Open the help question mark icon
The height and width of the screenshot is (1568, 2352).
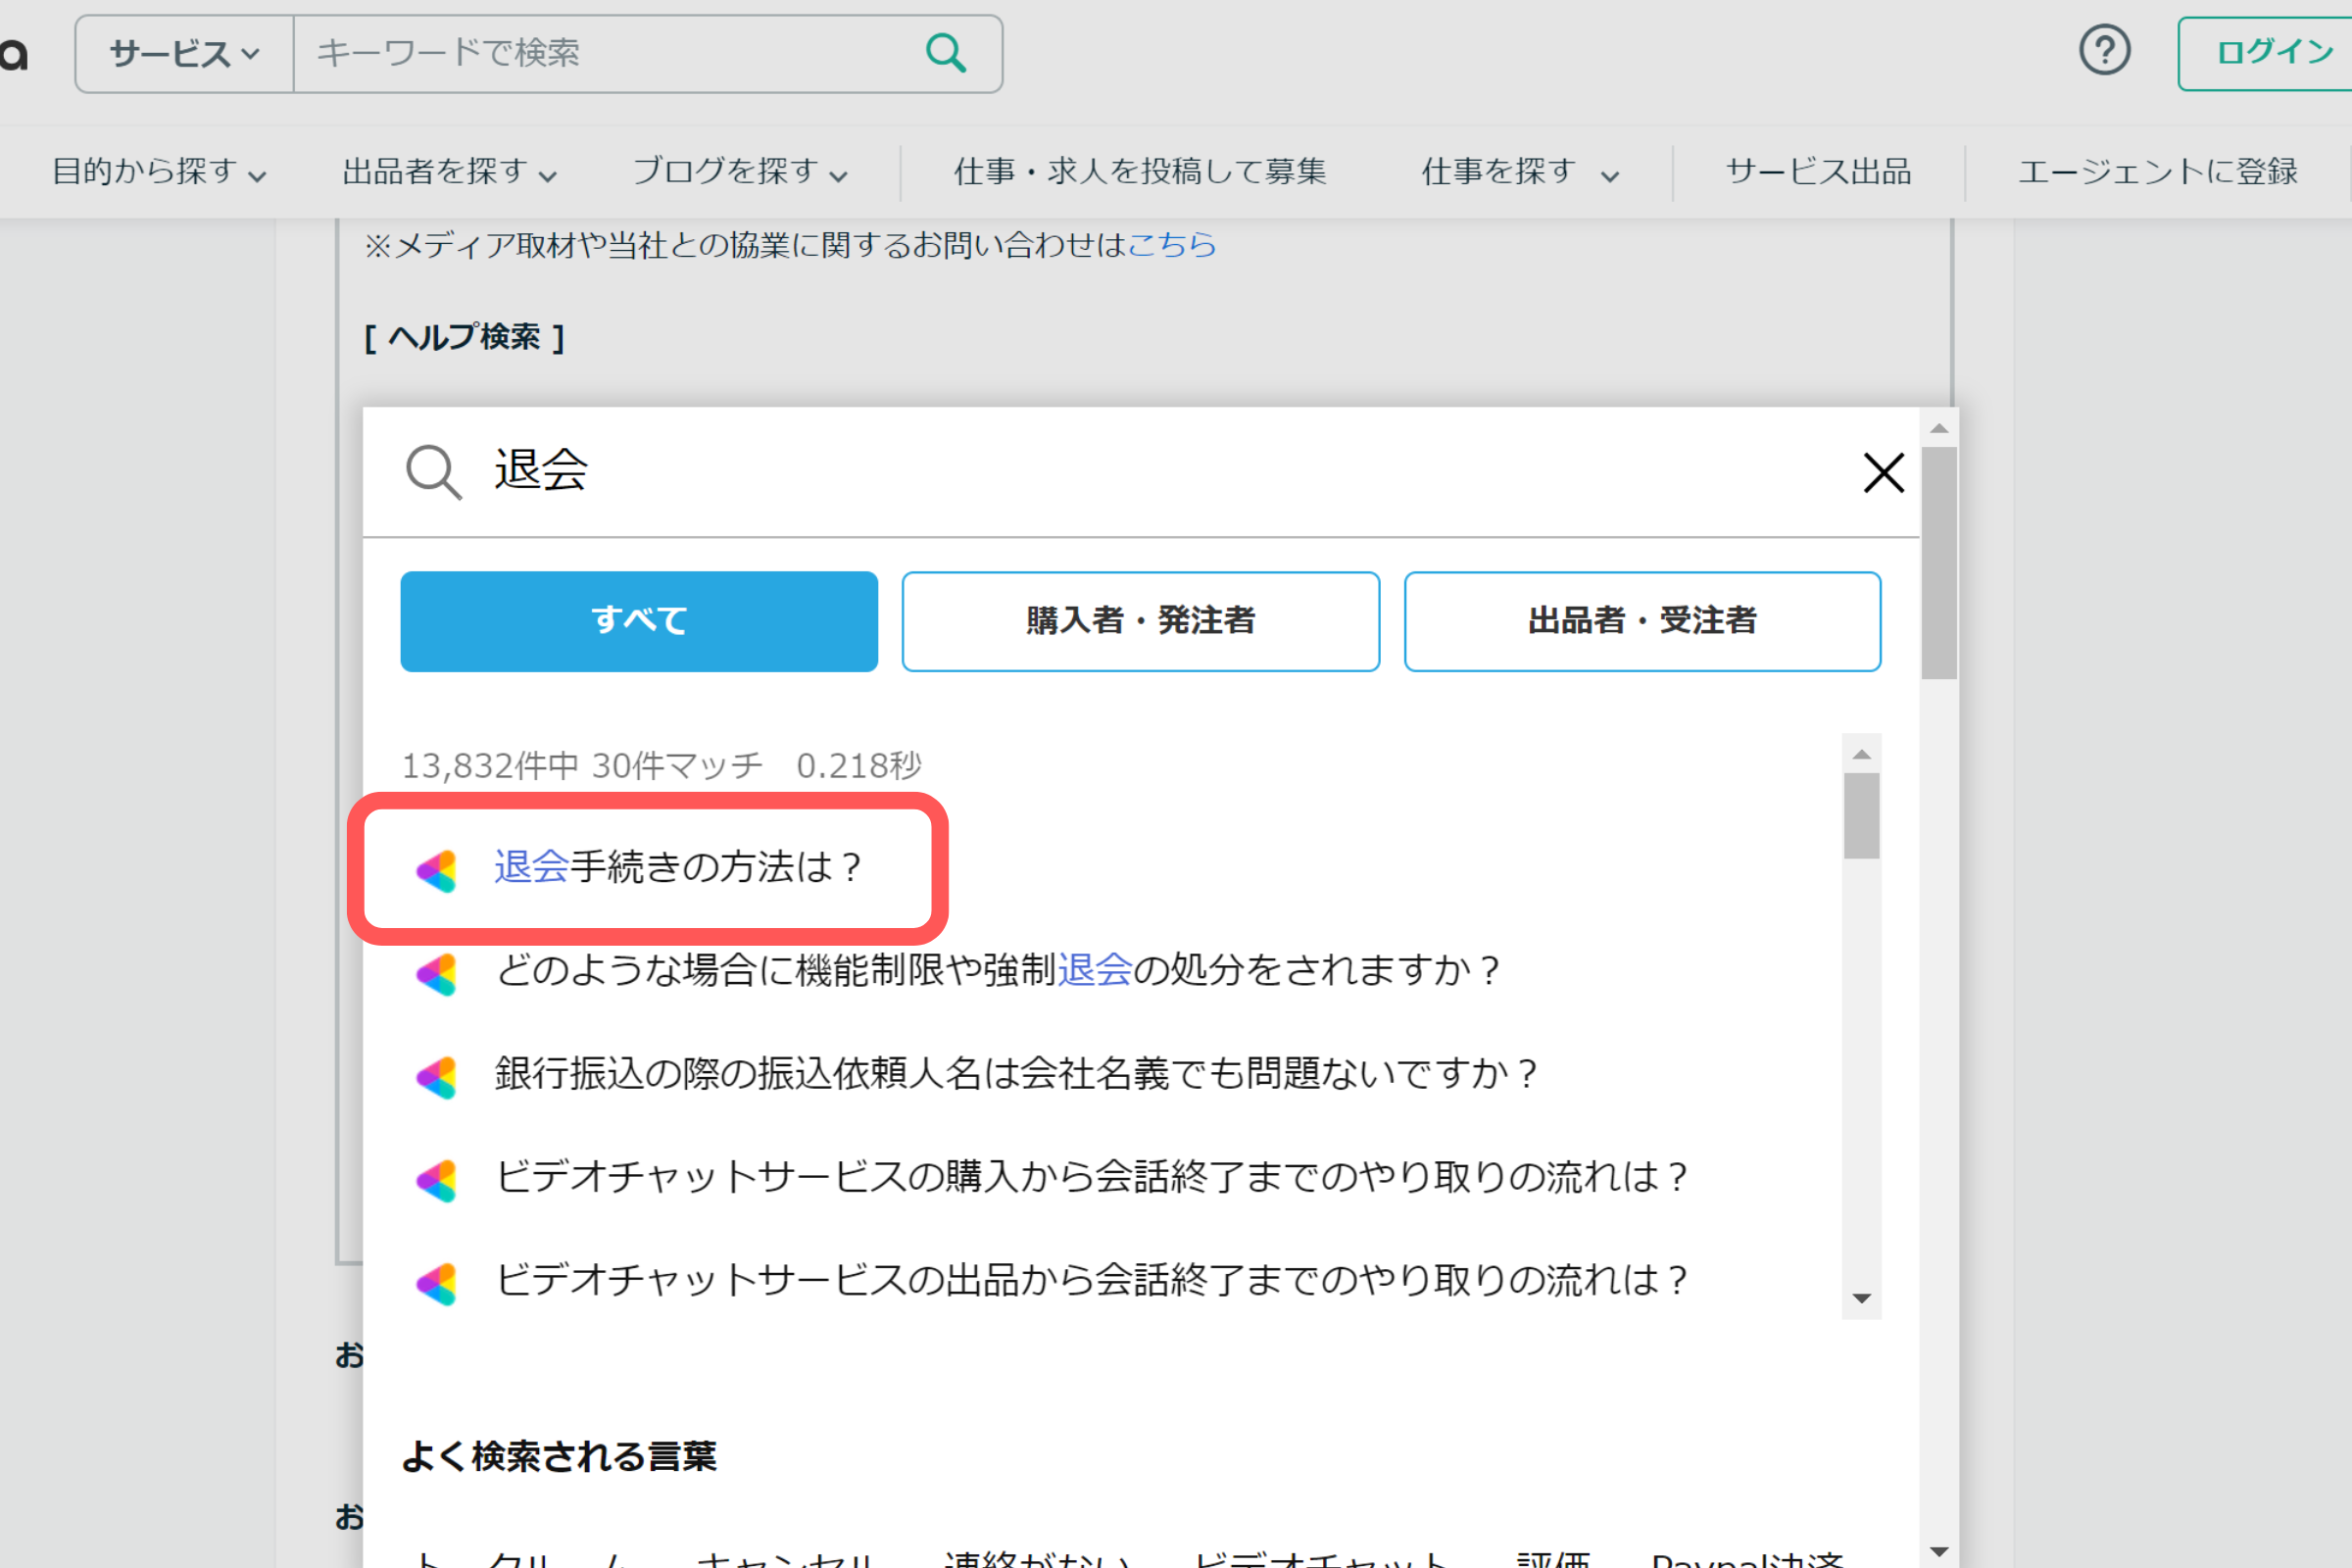pyautogui.click(x=2104, y=50)
